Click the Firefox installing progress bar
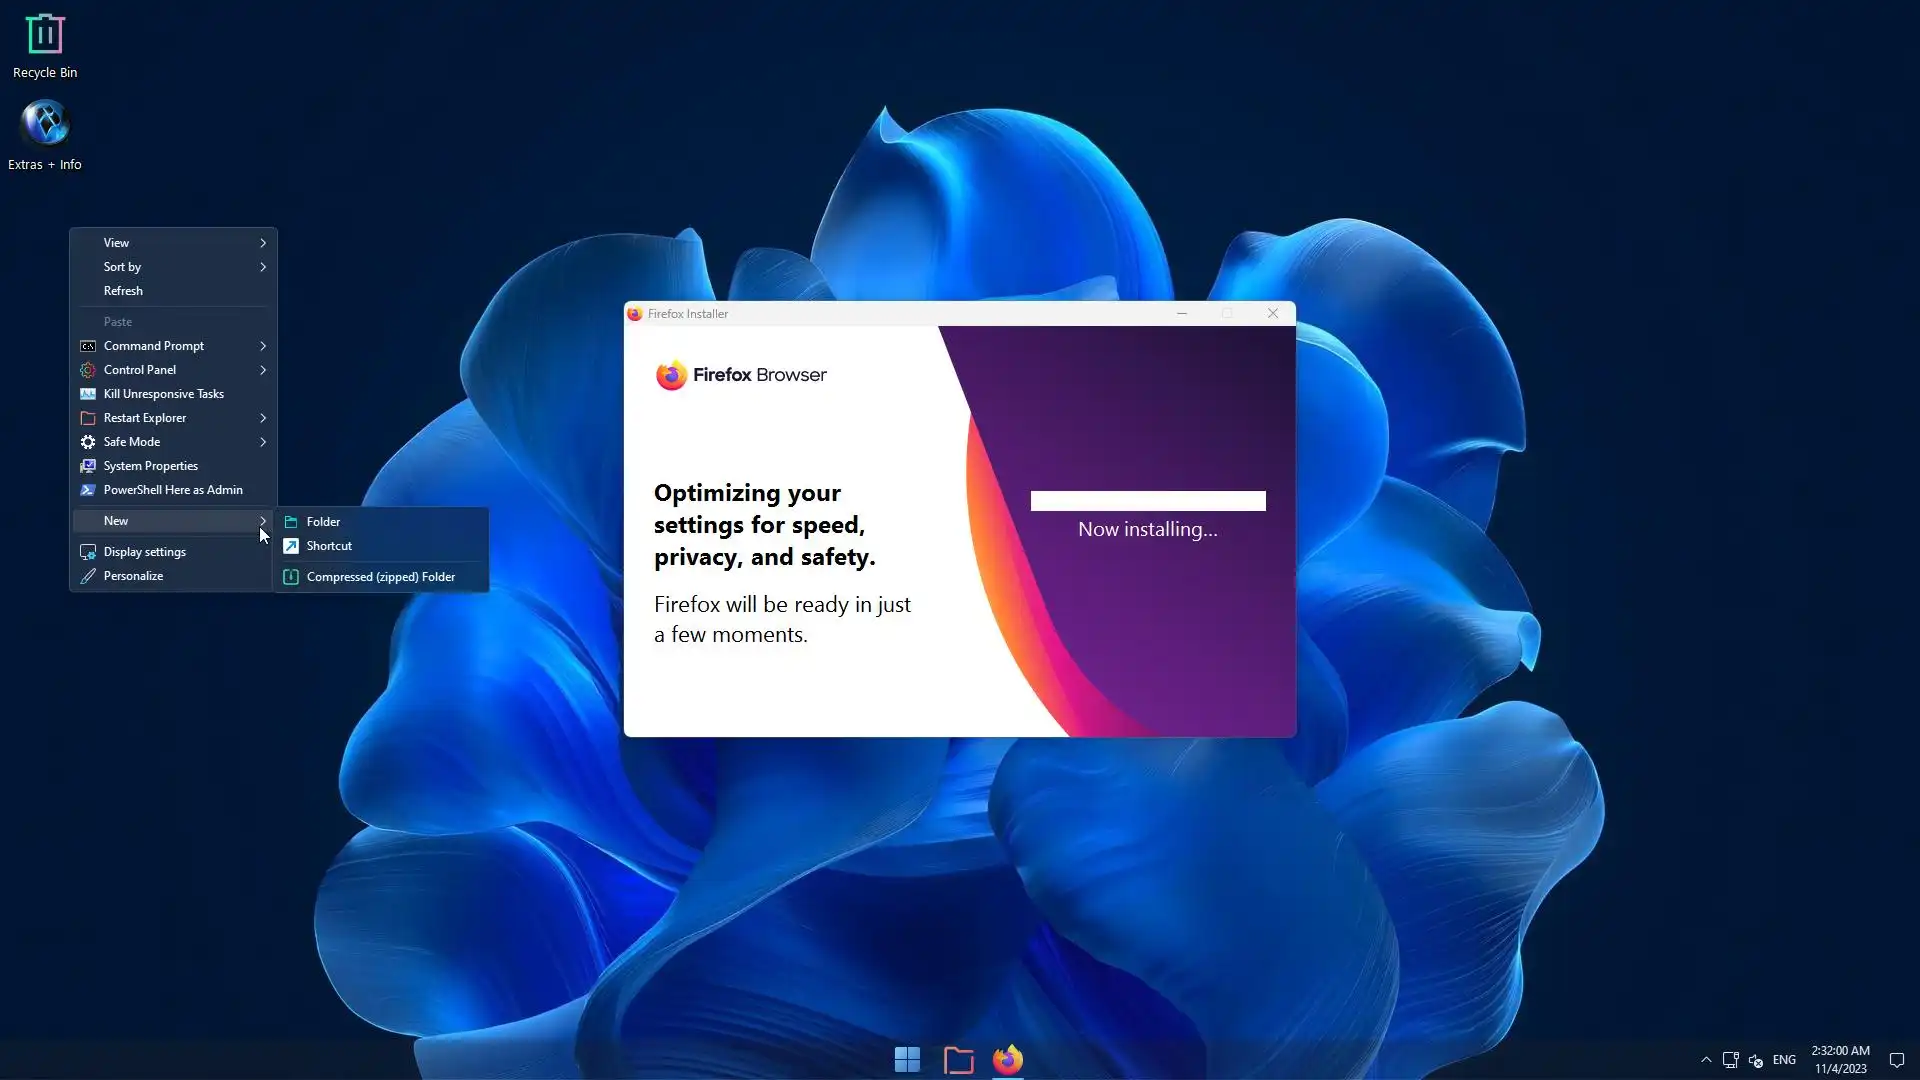 [1148, 501]
